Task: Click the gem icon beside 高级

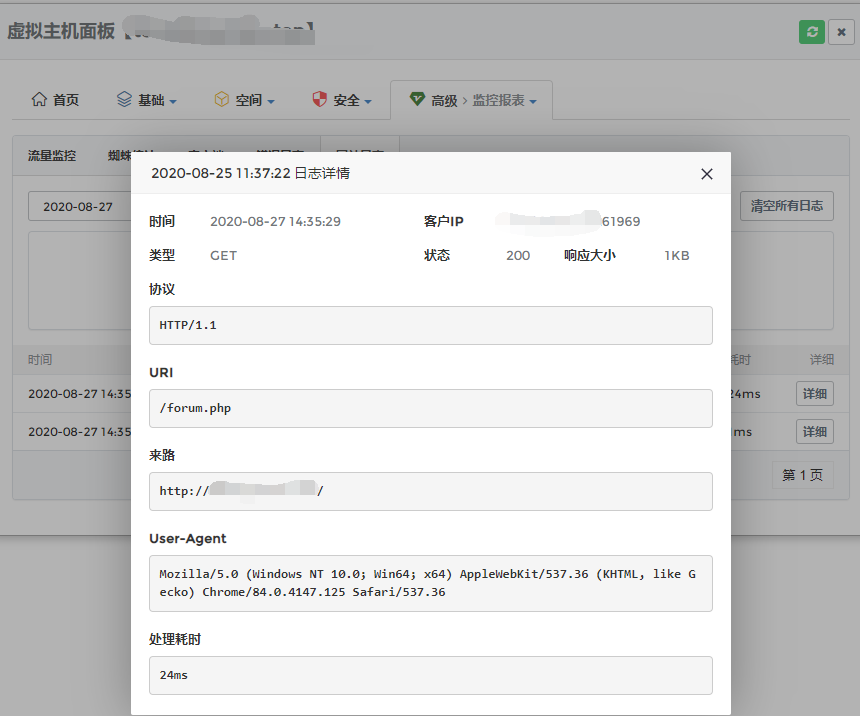Action: (x=417, y=99)
